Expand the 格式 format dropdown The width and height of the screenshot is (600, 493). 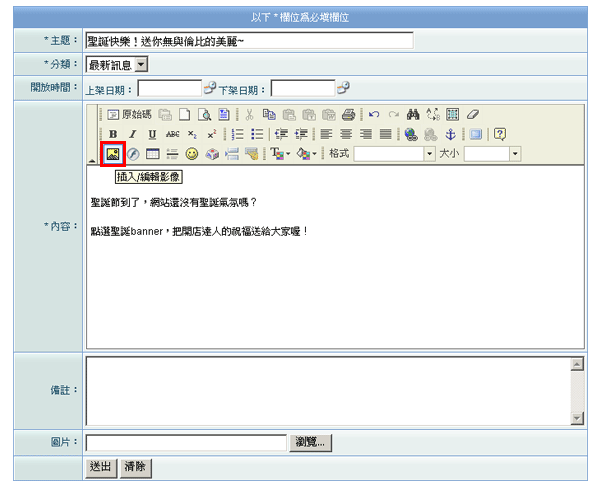coord(429,154)
